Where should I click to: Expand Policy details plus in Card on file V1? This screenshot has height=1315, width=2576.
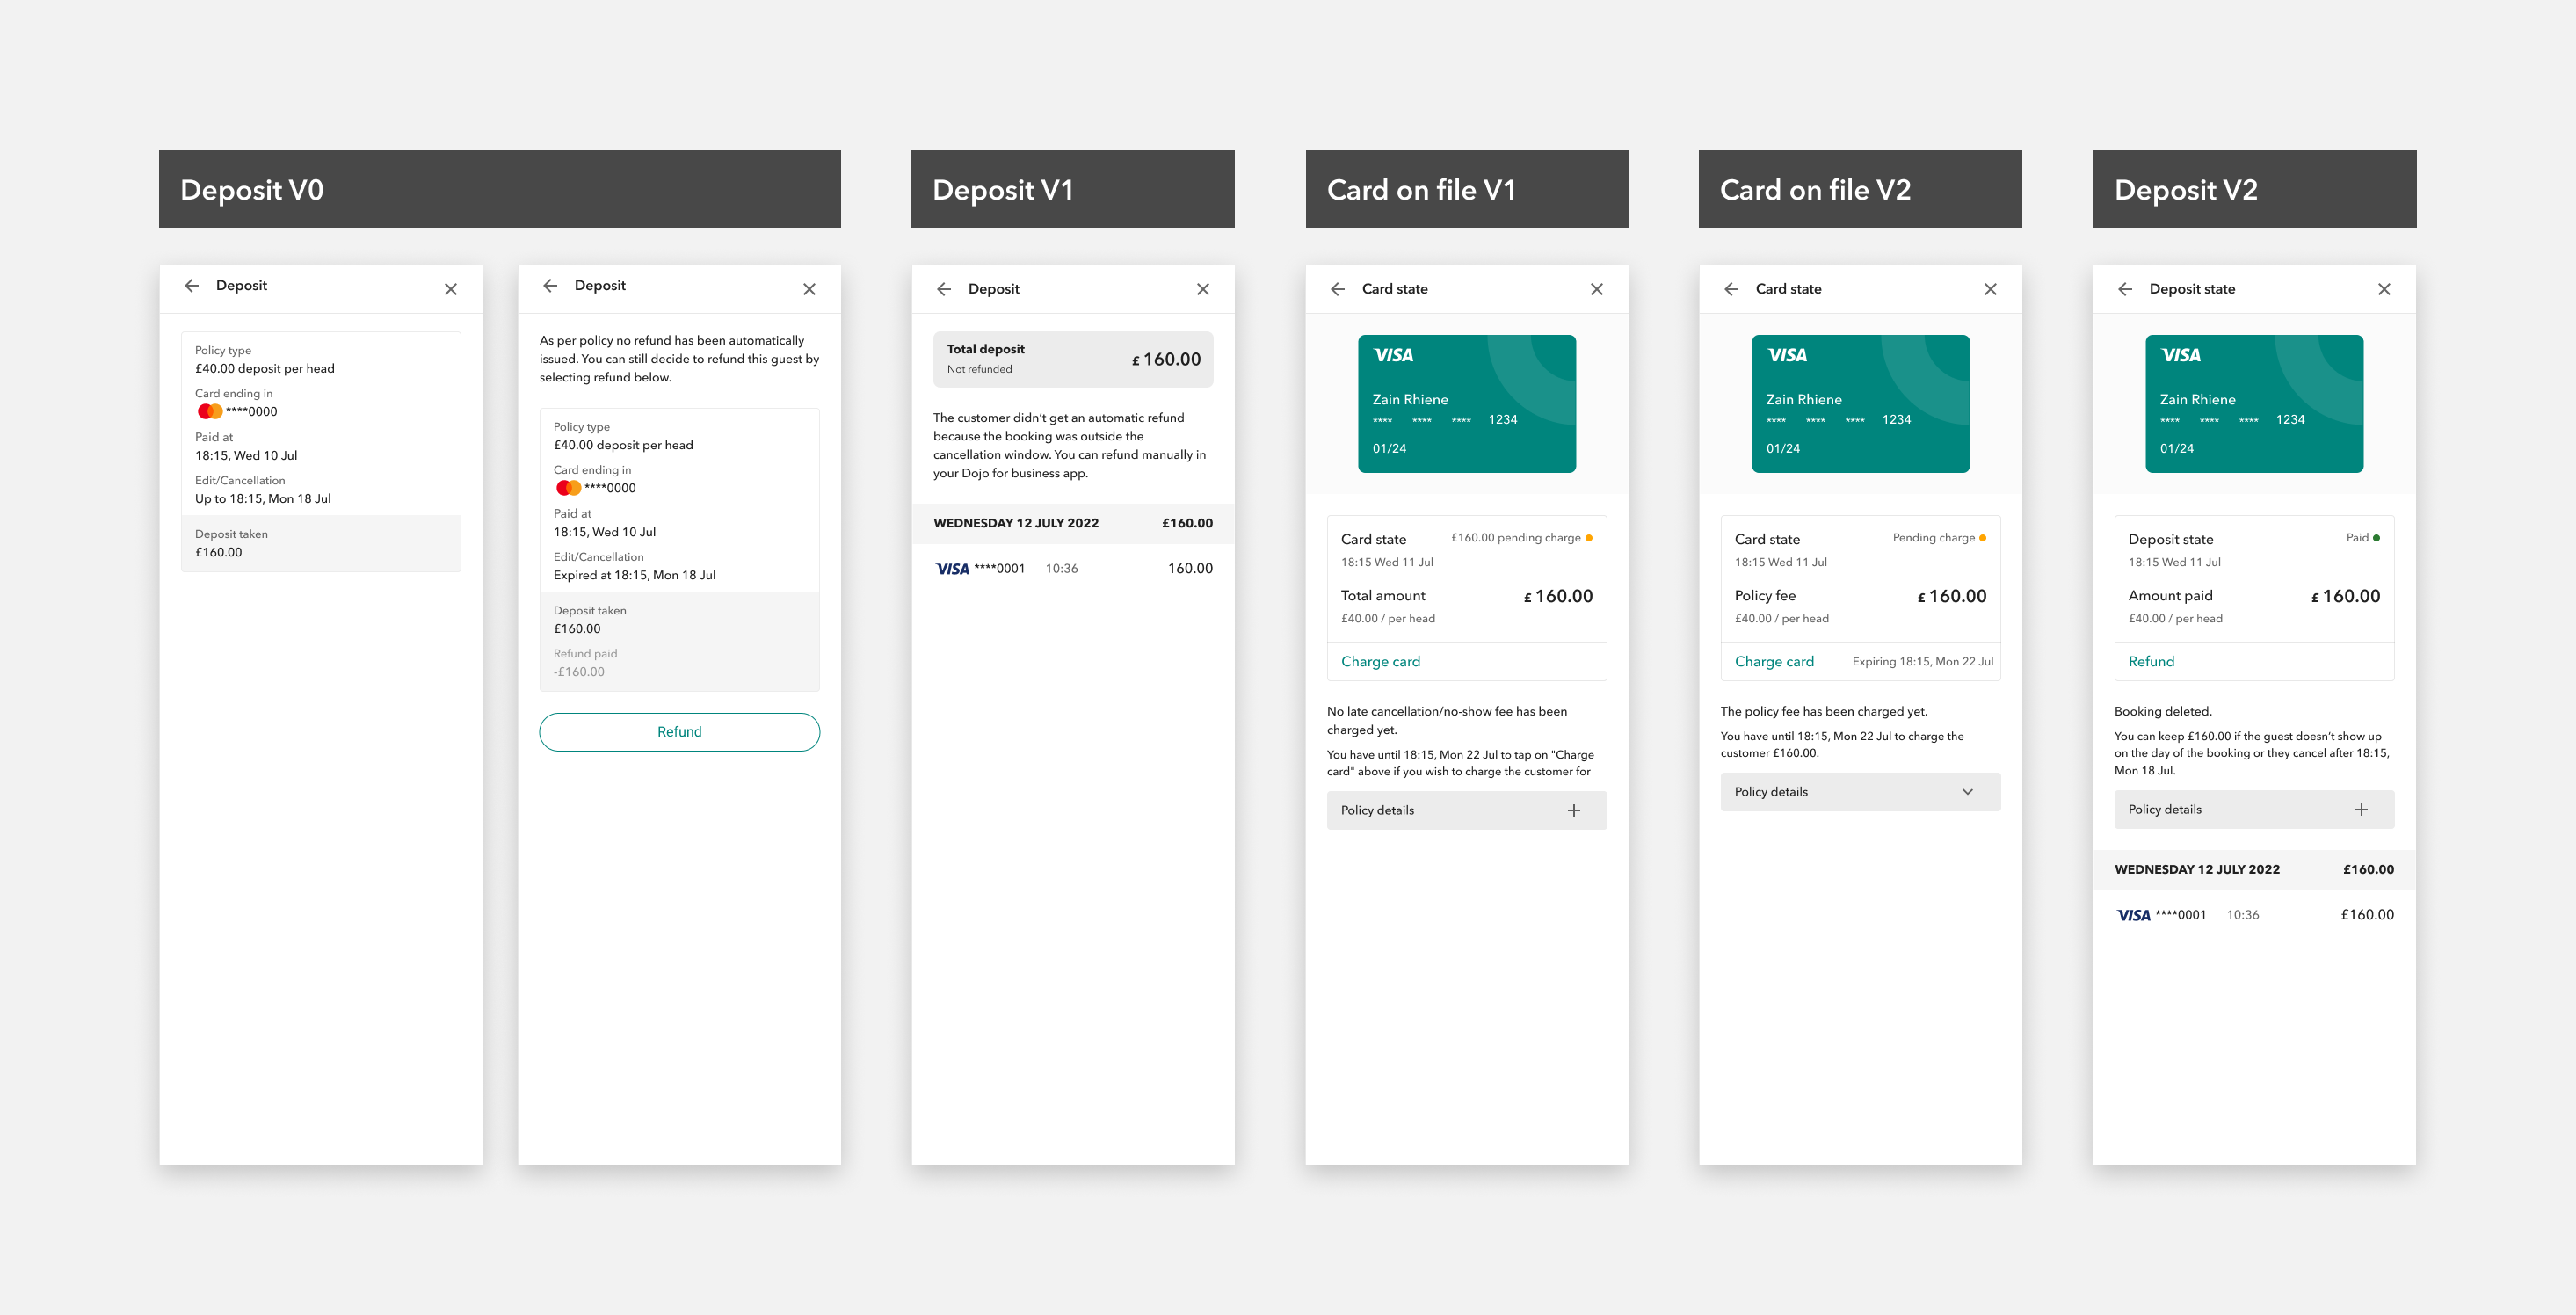click(x=1573, y=810)
